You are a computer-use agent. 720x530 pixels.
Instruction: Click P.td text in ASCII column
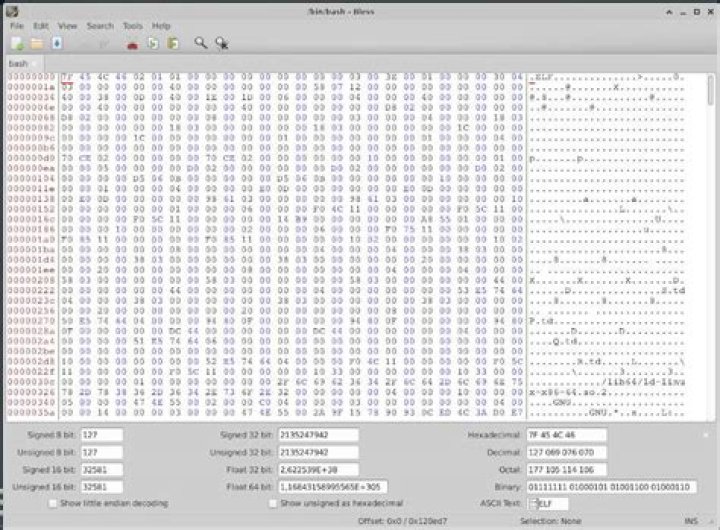(x=541, y=321)
